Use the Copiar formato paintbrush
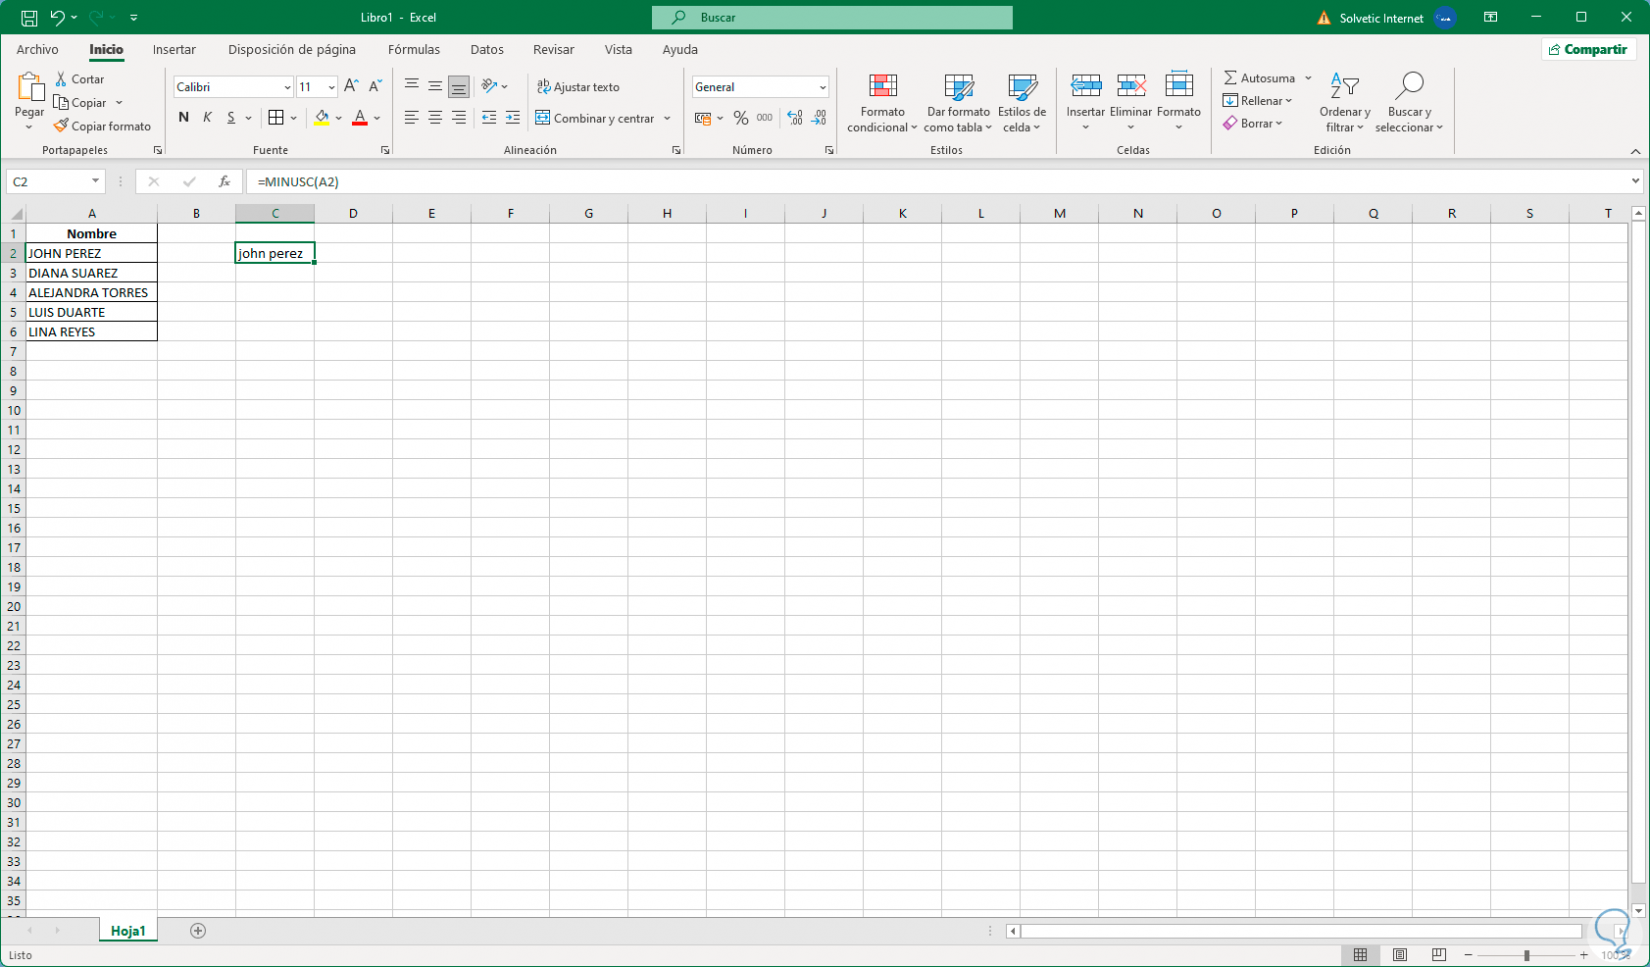This screenshot has width=1650, height=967. (x=102, y=126)
